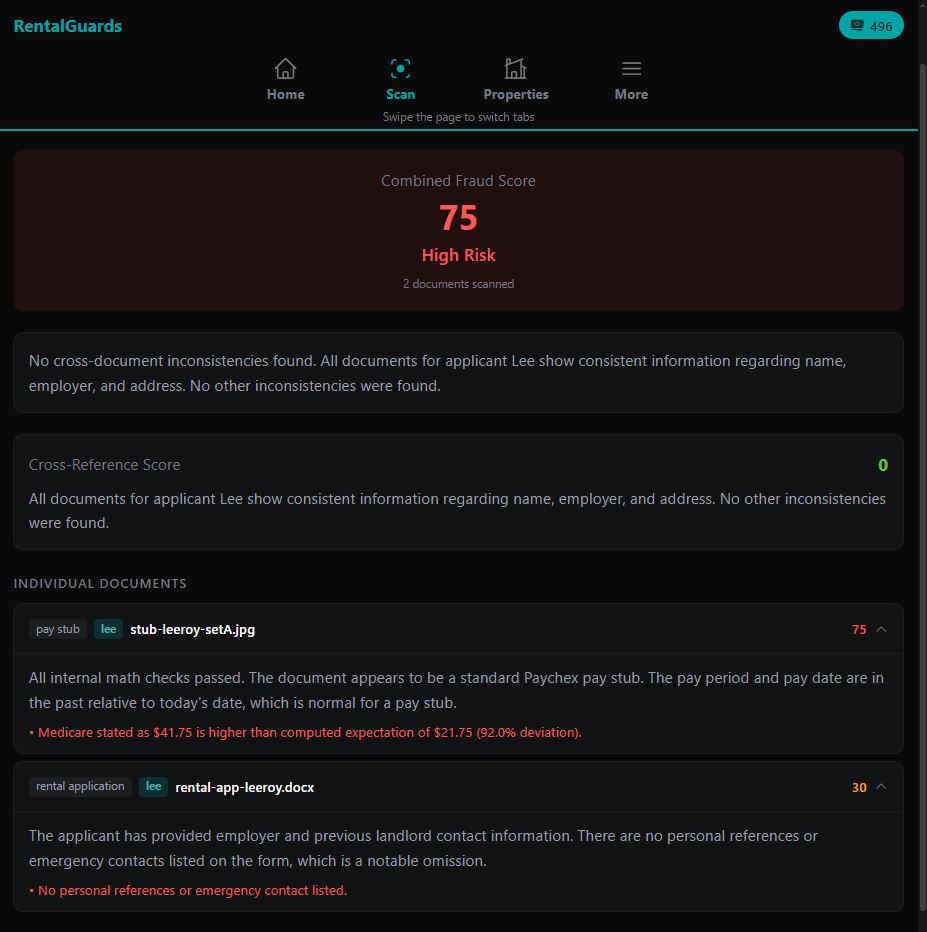Click the lee badge on the pay stub card

point(108,629)
